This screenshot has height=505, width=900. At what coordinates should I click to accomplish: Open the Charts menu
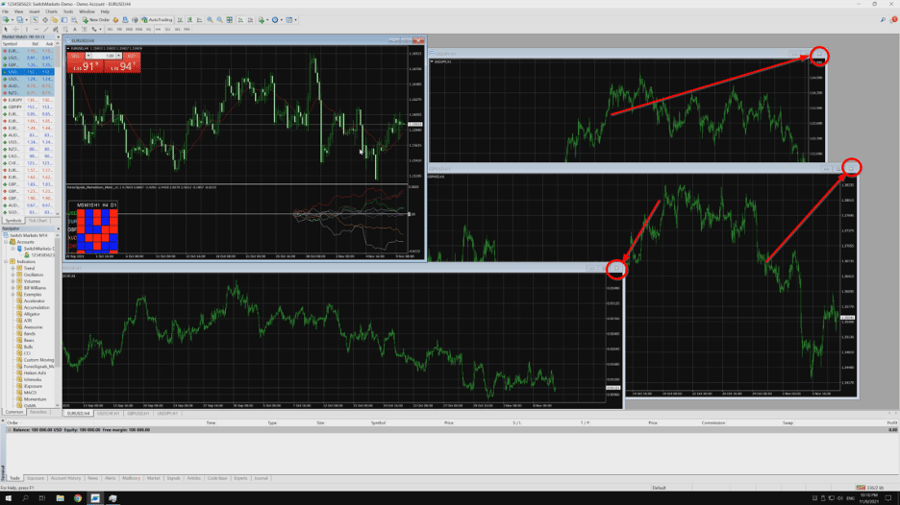click(x=51, y=11)
